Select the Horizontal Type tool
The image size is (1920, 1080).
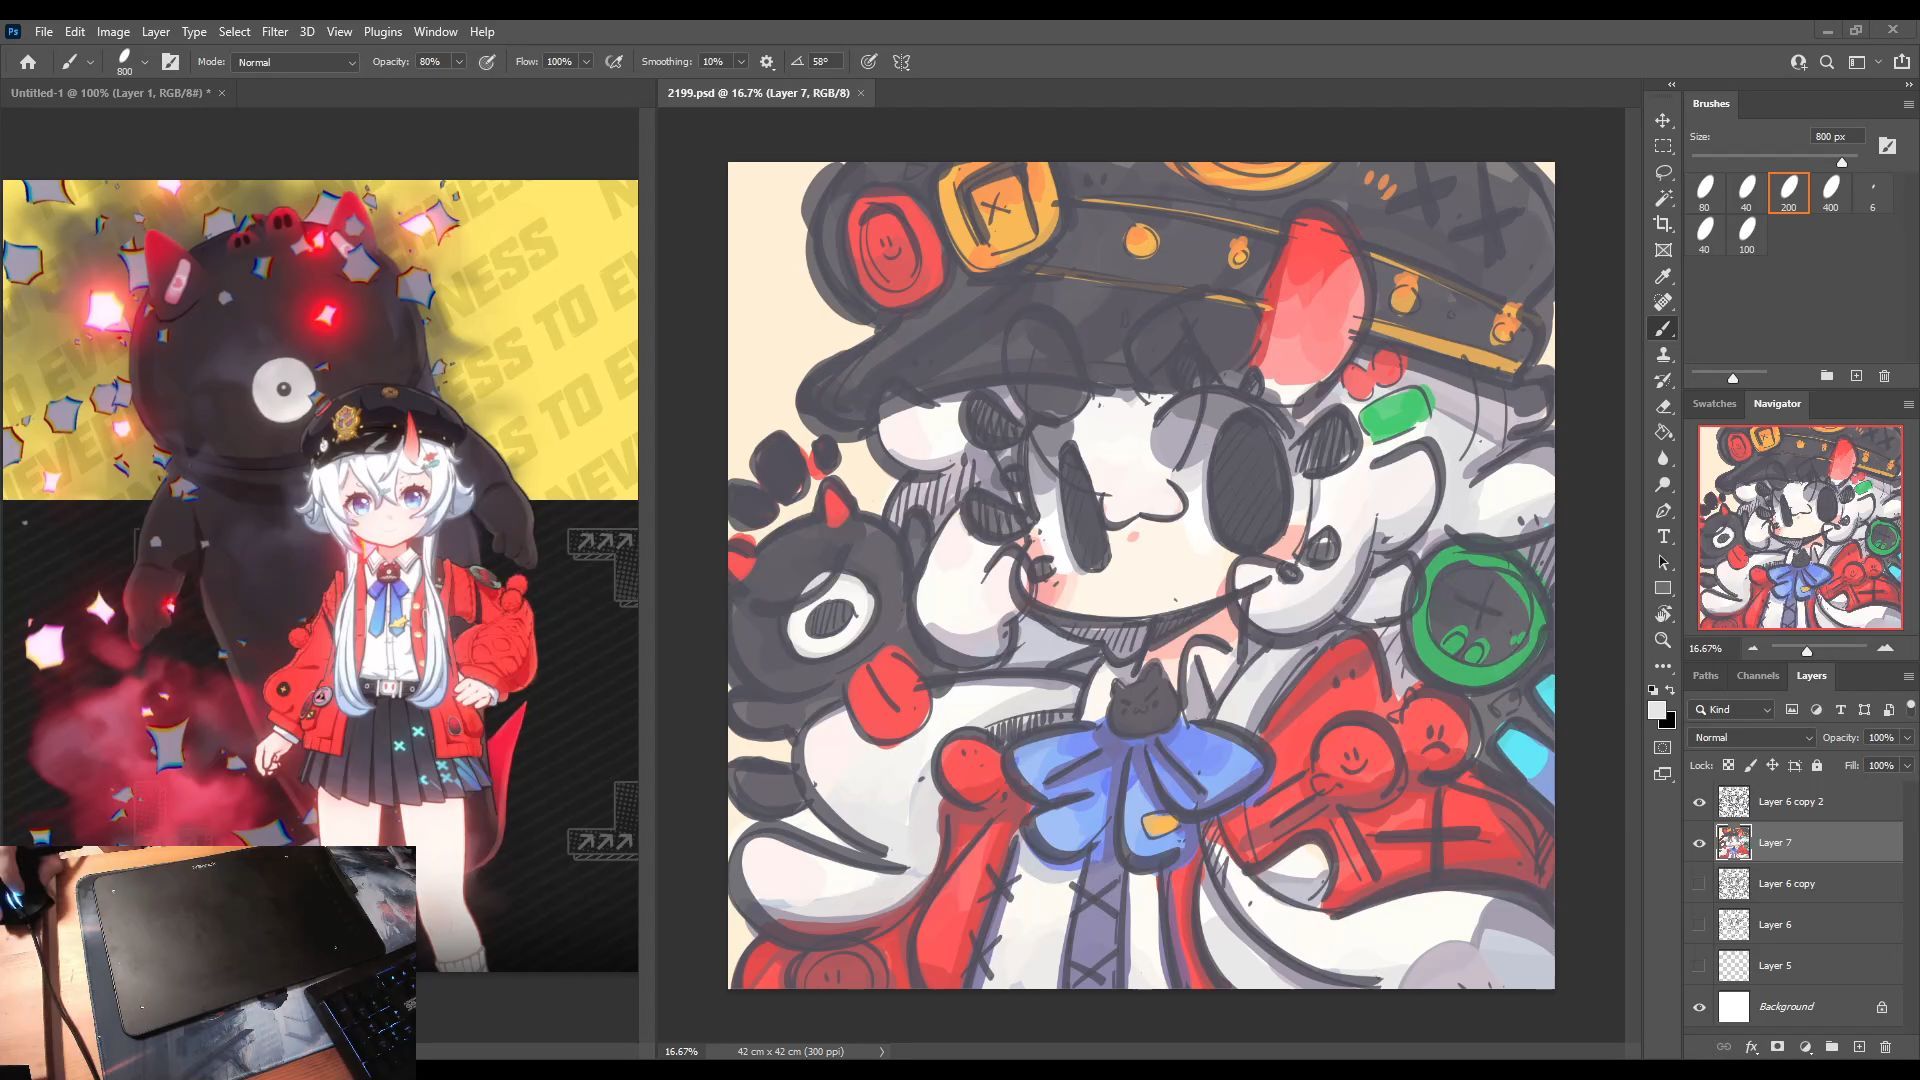pyautogui.click(x=1663, y=536)
